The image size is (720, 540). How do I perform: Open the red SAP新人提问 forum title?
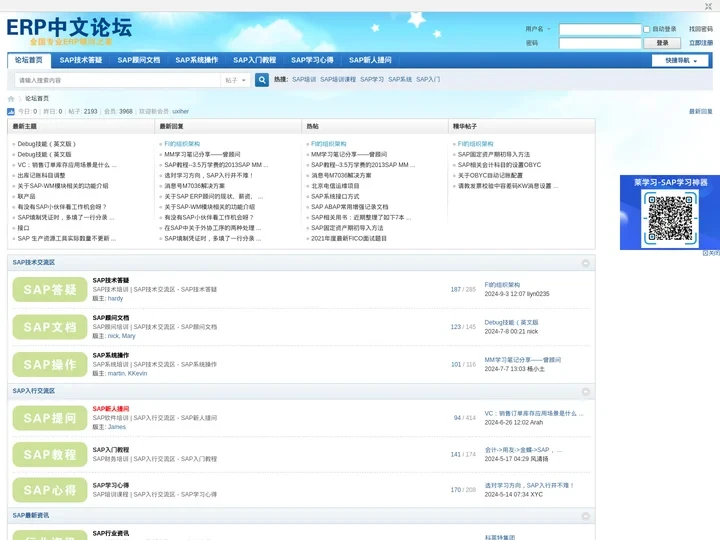111,409
